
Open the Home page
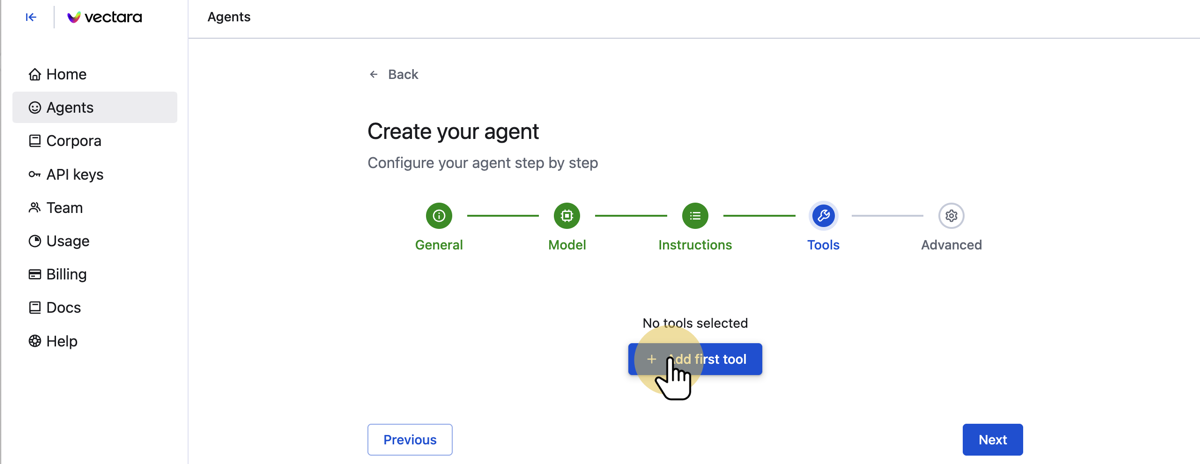[x=66, y=74]
